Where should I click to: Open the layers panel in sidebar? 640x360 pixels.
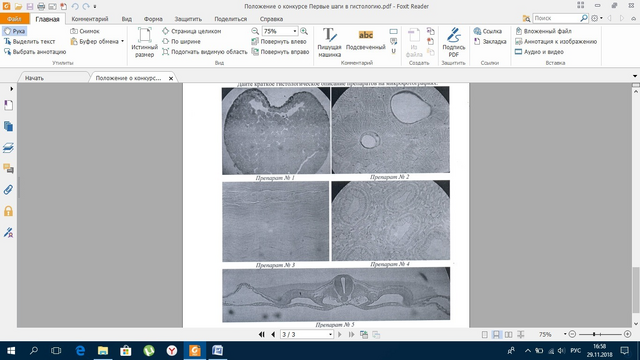point(8,147)
